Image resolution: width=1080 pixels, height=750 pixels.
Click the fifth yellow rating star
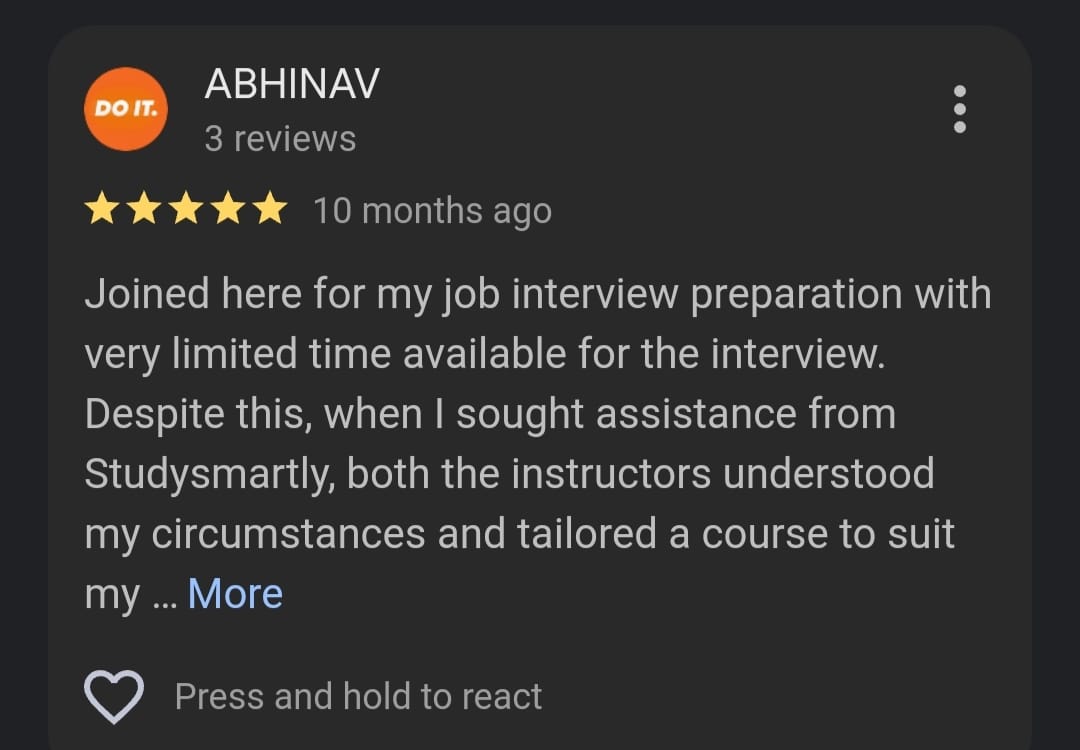[270, 209]
